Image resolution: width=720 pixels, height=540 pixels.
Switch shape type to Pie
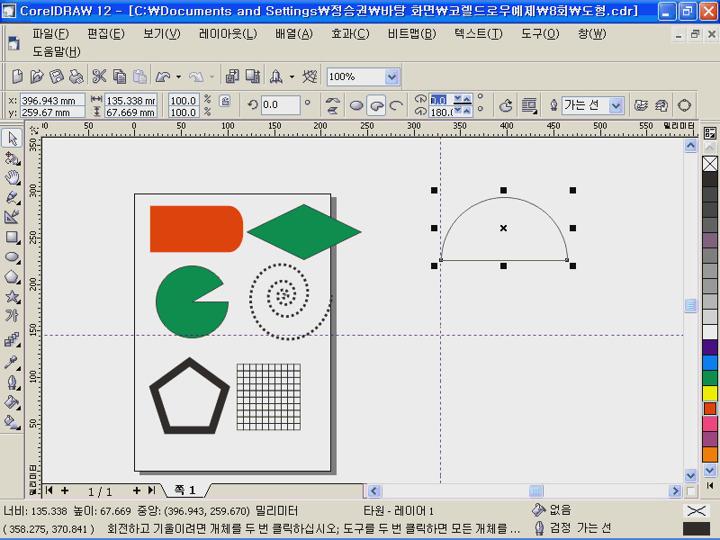click(x=377, y=106)
